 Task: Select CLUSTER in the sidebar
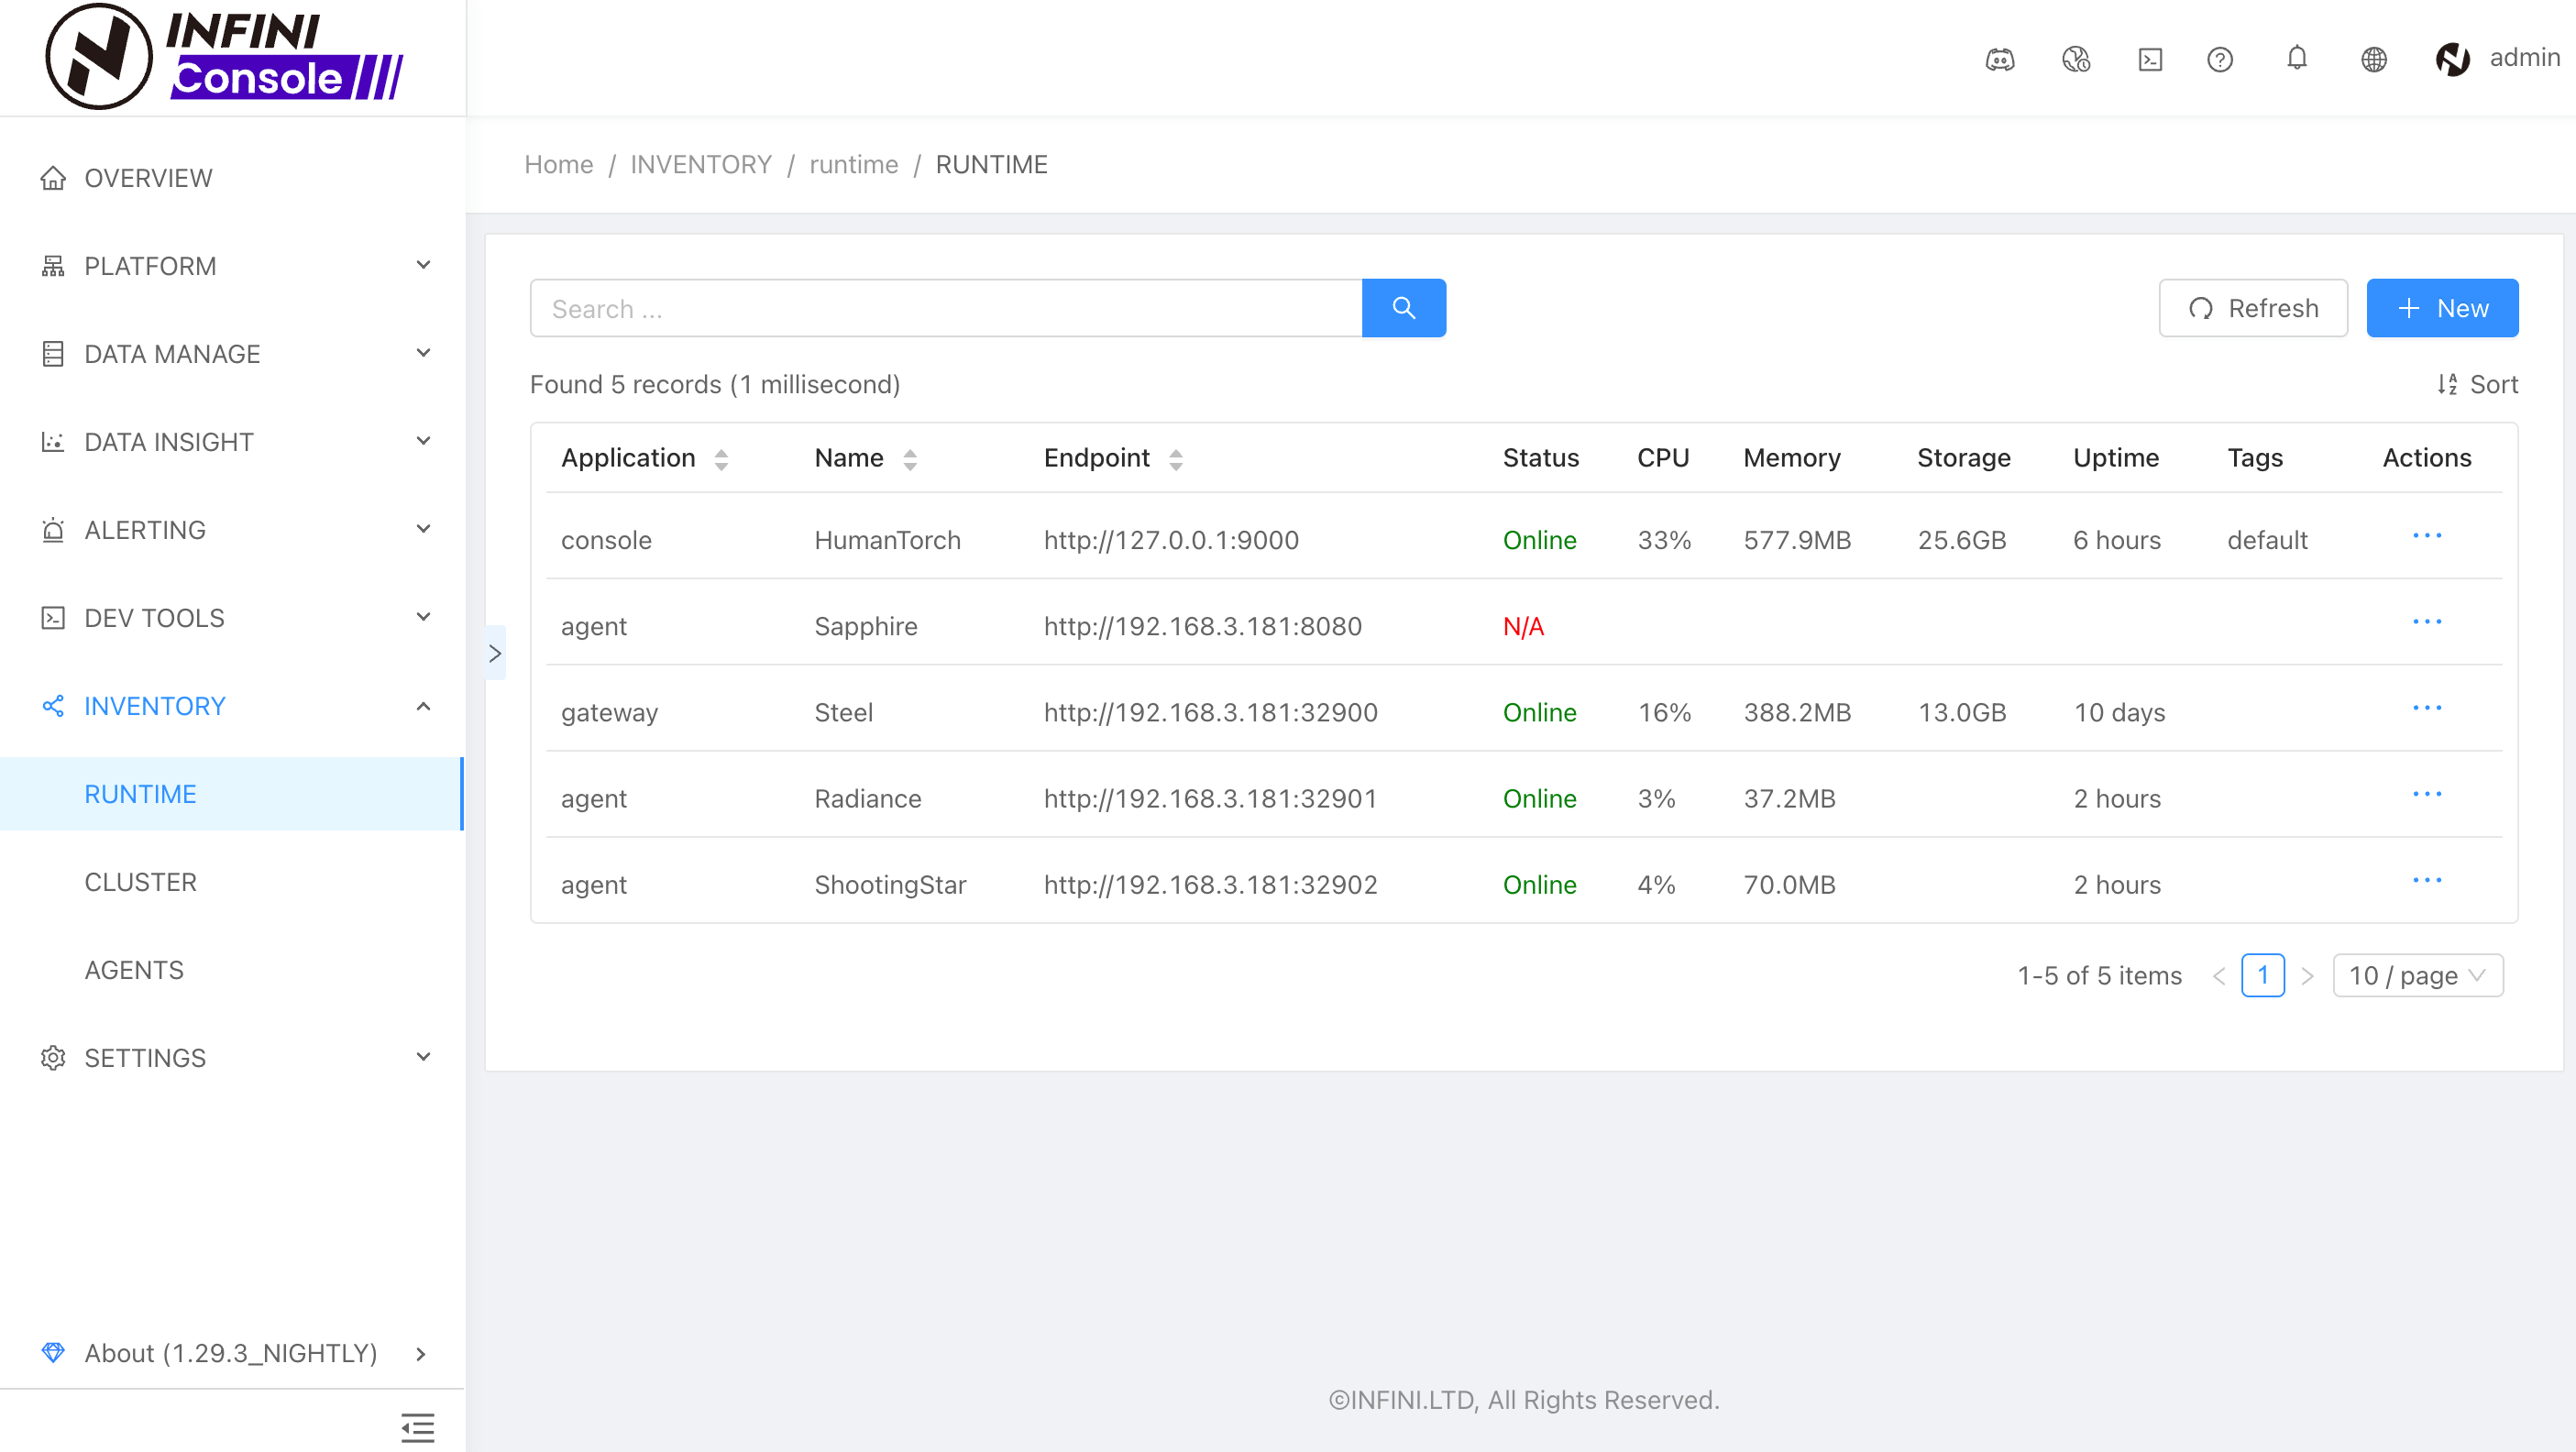click(141, 882)
